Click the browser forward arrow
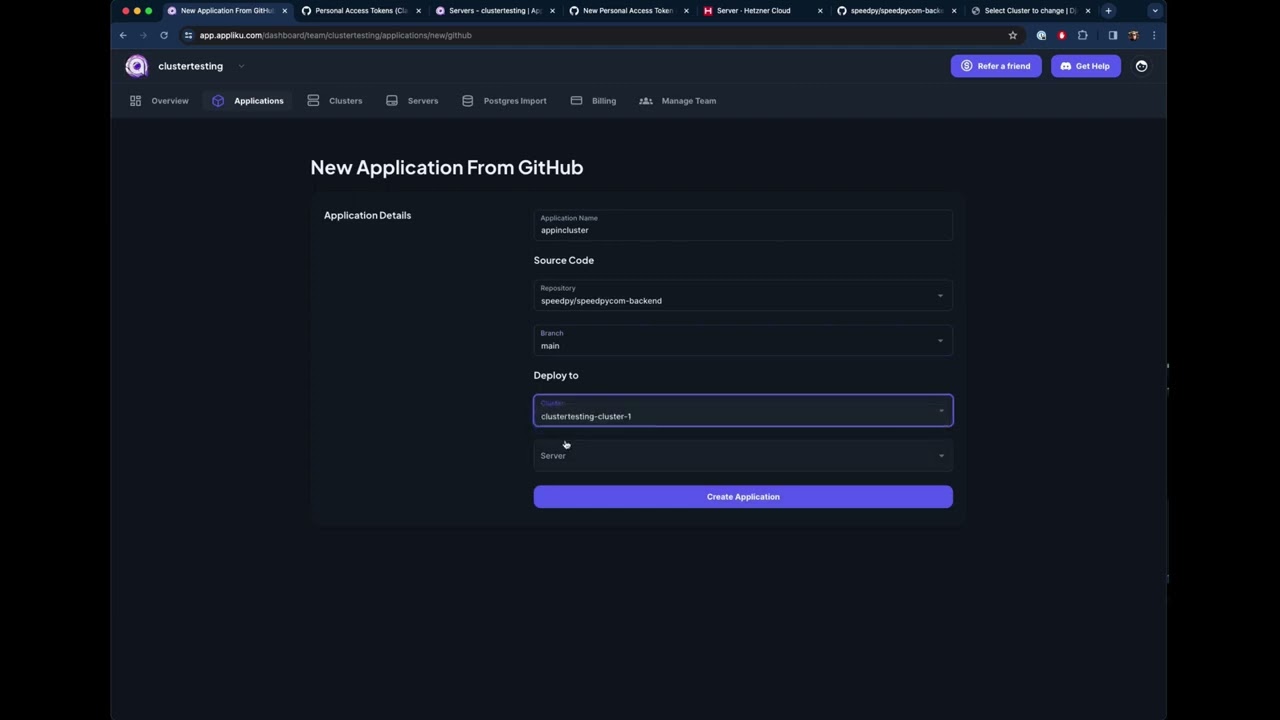1280x720 pixels. pos(143,35)
